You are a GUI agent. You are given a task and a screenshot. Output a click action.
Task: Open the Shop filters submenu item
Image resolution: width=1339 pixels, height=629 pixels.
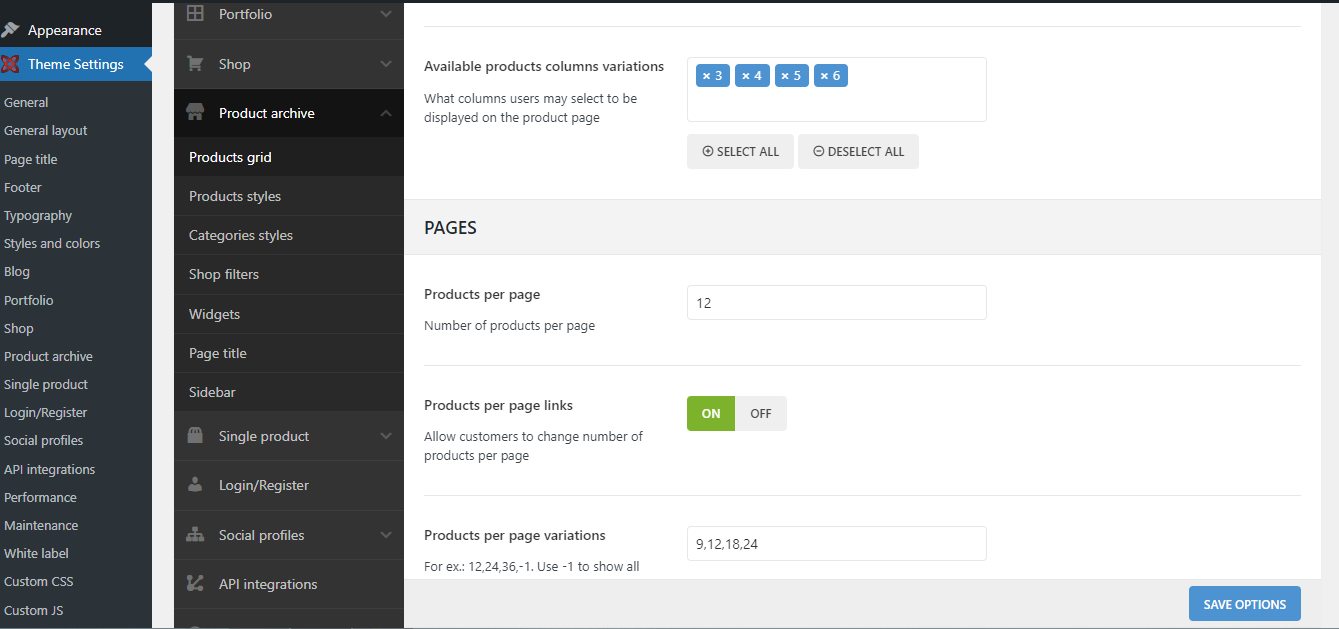[224, 274]
